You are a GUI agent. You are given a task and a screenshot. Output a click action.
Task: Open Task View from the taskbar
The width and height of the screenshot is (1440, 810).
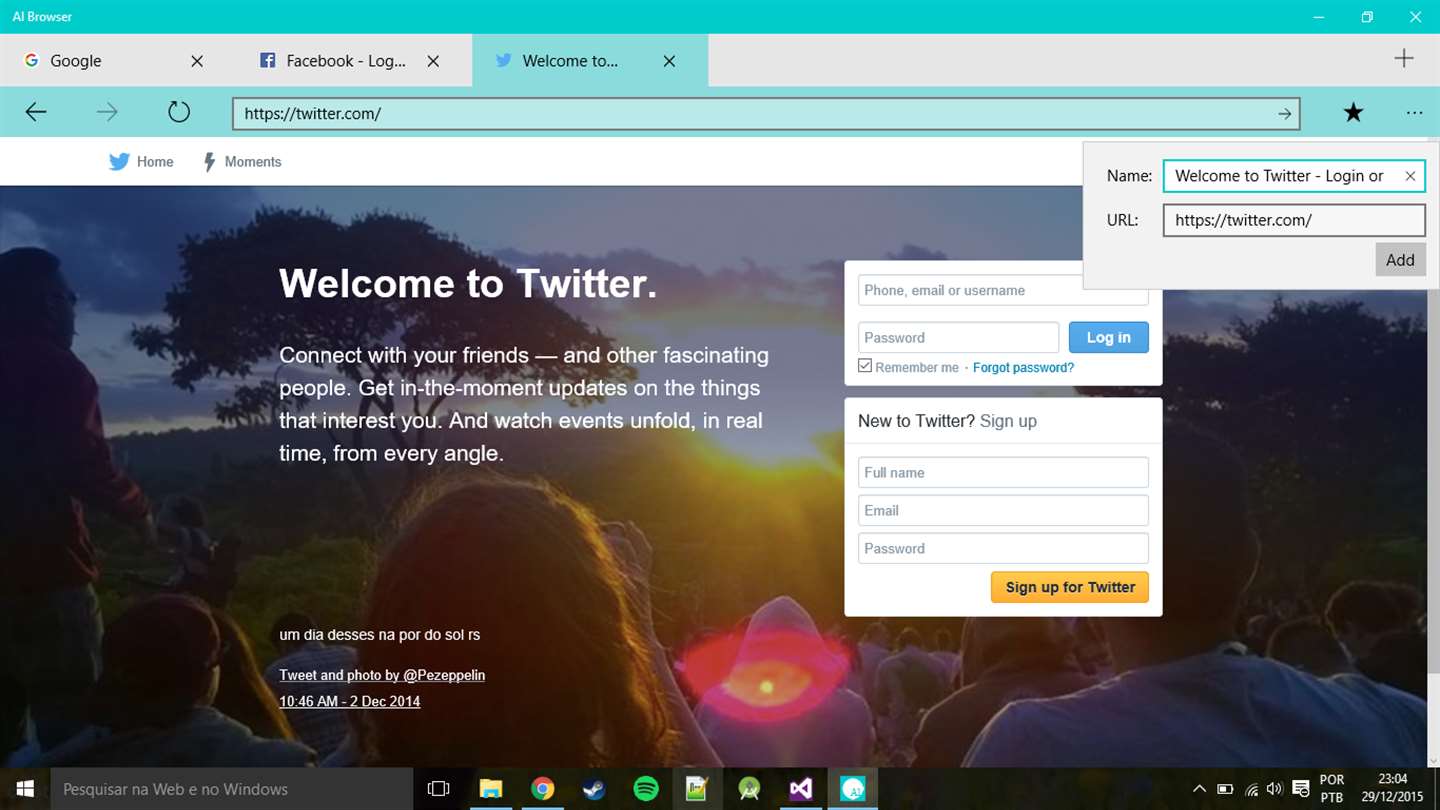[x=438, y=789]
